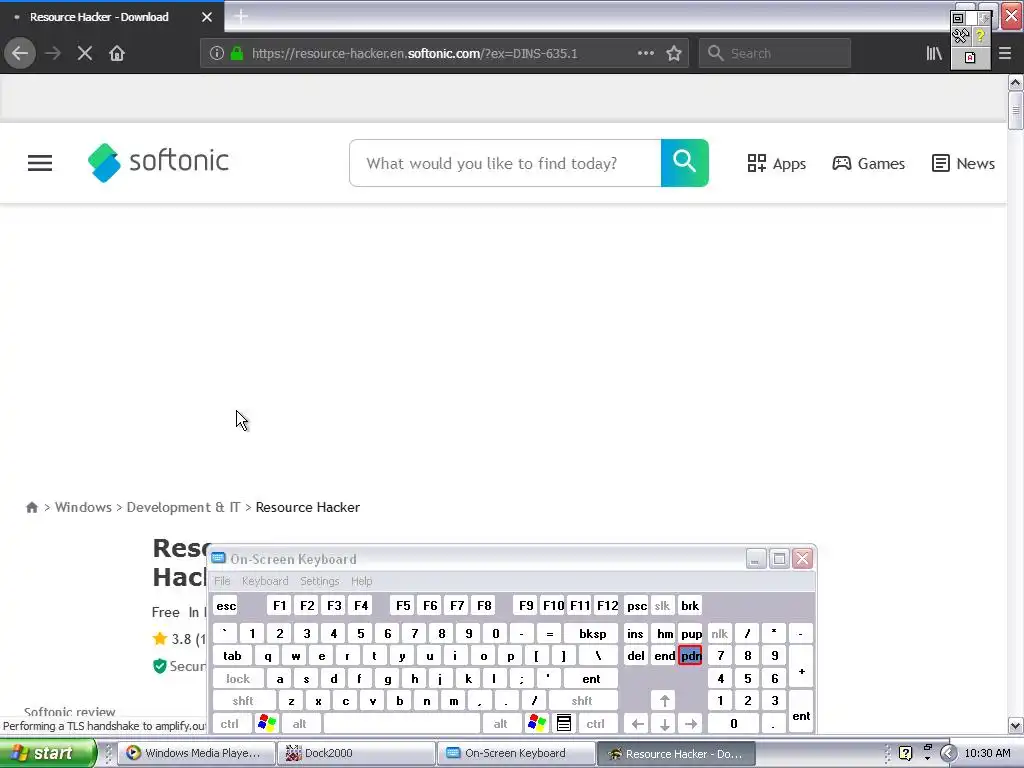Open the Firefox Library icon

point(934,54)
